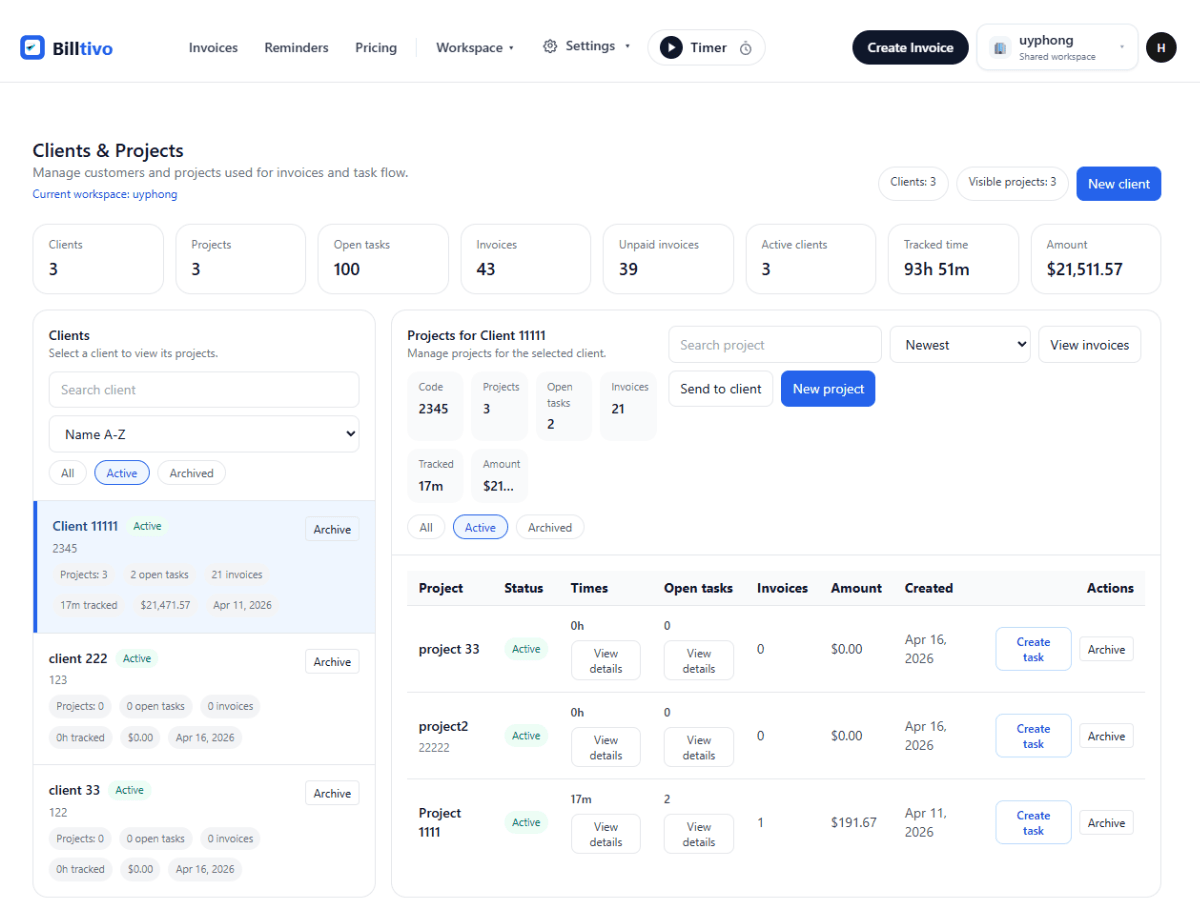This screenshot has width=1200, height=900.
Task: Select the All client filter
Action: pyautogui.click(x=67, y=473)
